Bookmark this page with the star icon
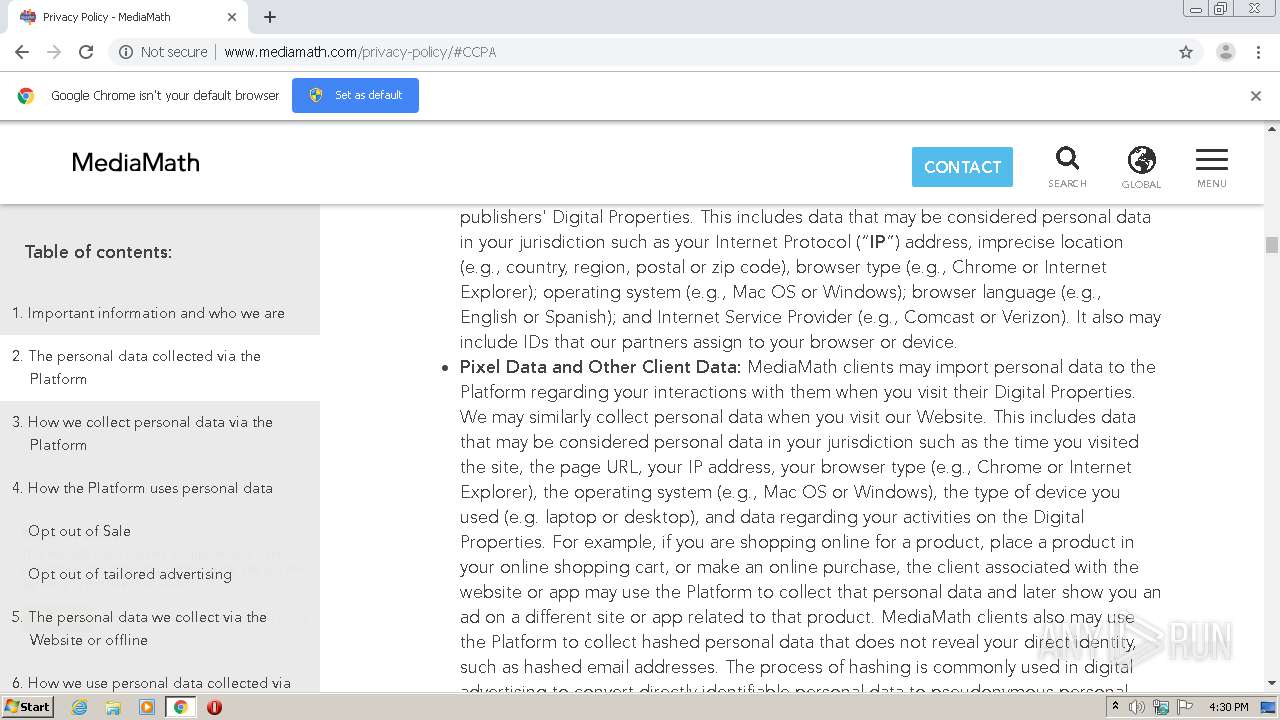 click(x=1186, y=52)
